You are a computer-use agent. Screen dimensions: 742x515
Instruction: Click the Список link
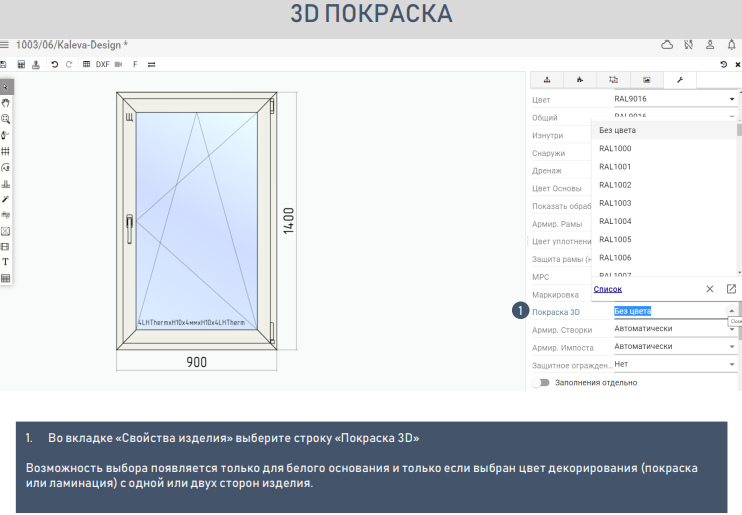click(608, 289)
